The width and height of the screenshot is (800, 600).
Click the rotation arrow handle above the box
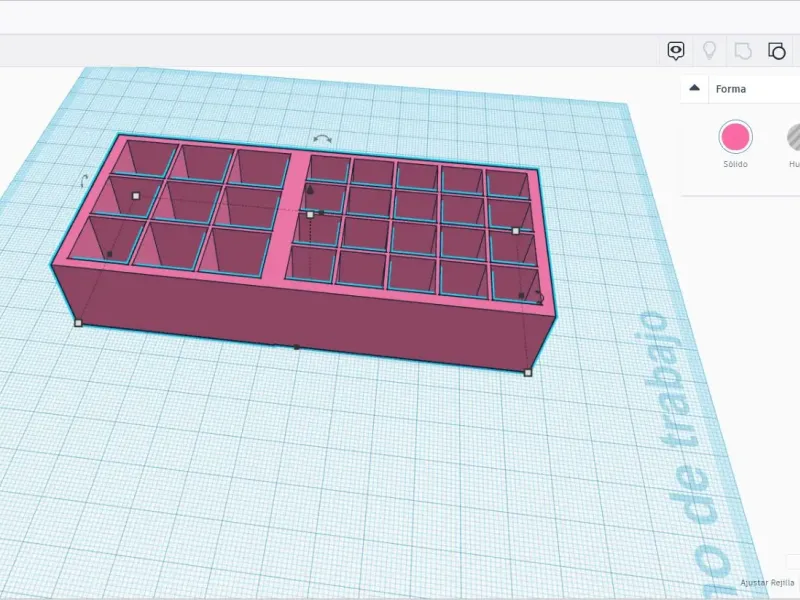(322, 139)
